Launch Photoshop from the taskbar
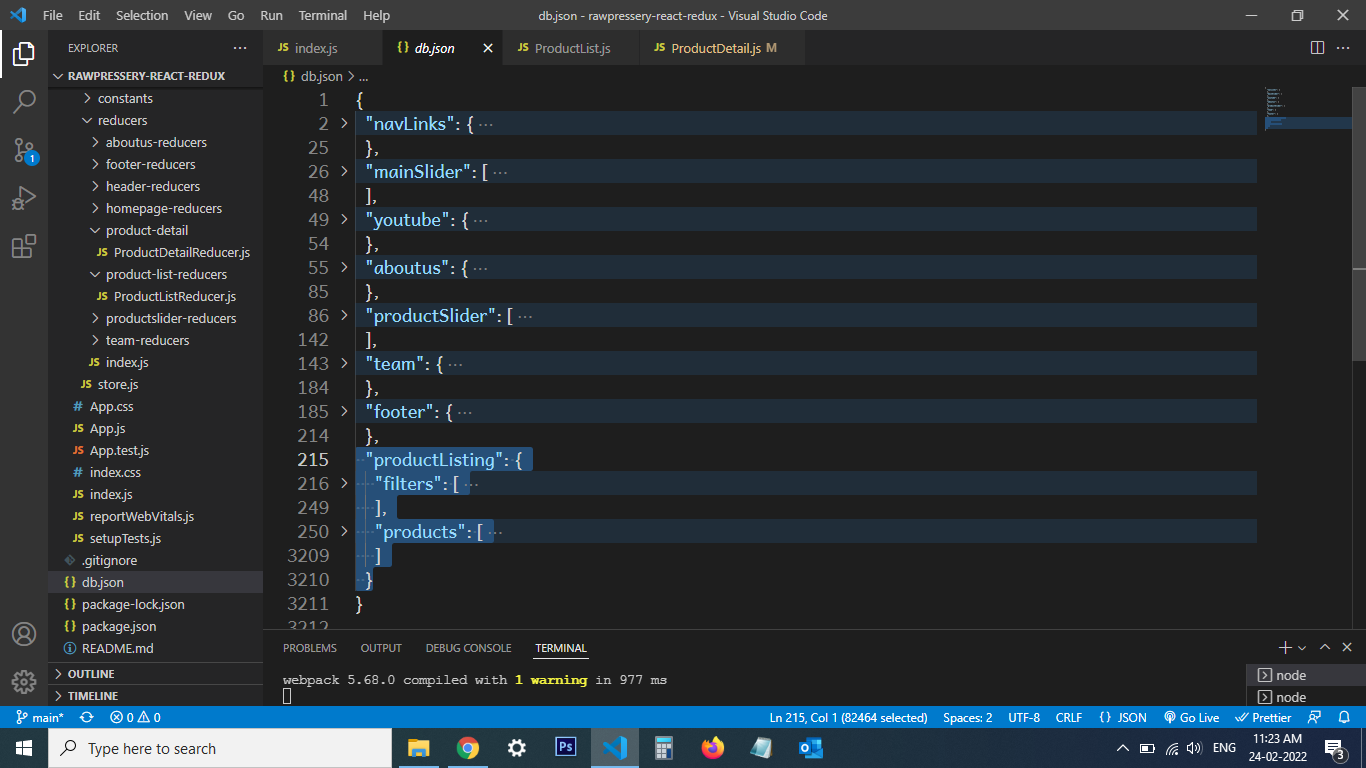 [565, 748]
